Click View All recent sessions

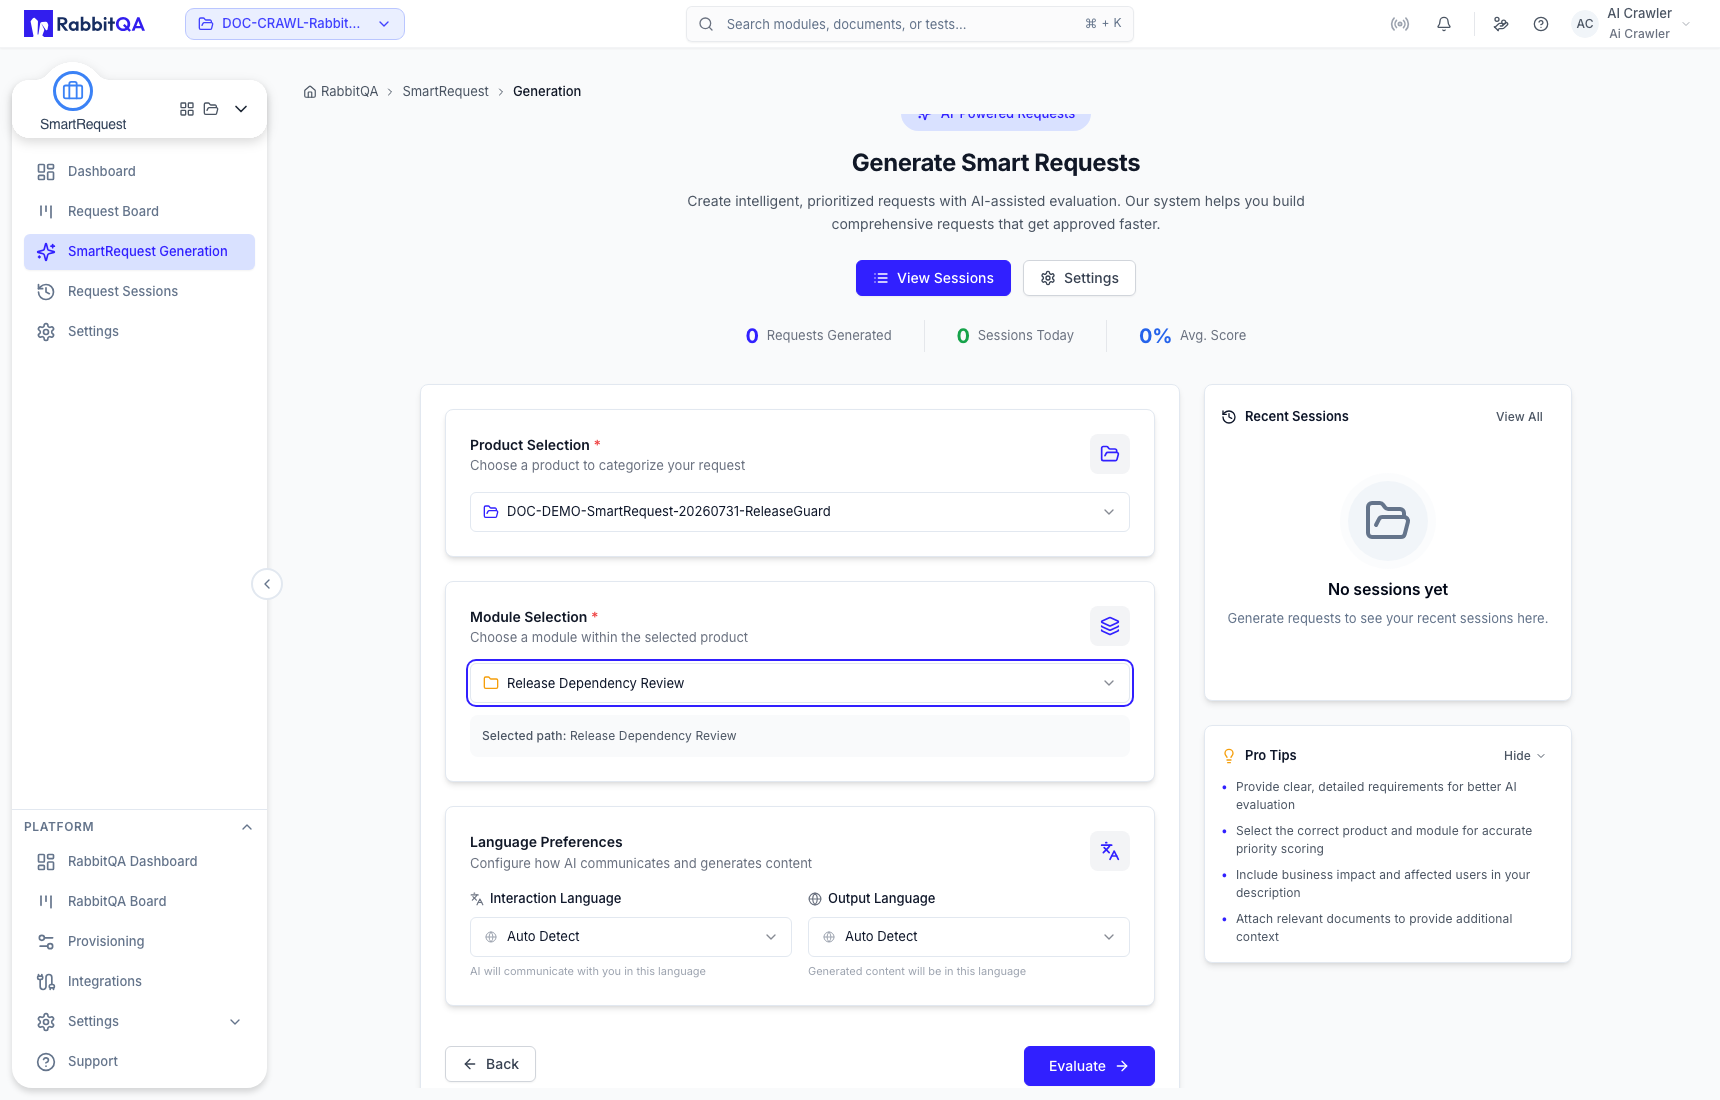pos(1519,417)
